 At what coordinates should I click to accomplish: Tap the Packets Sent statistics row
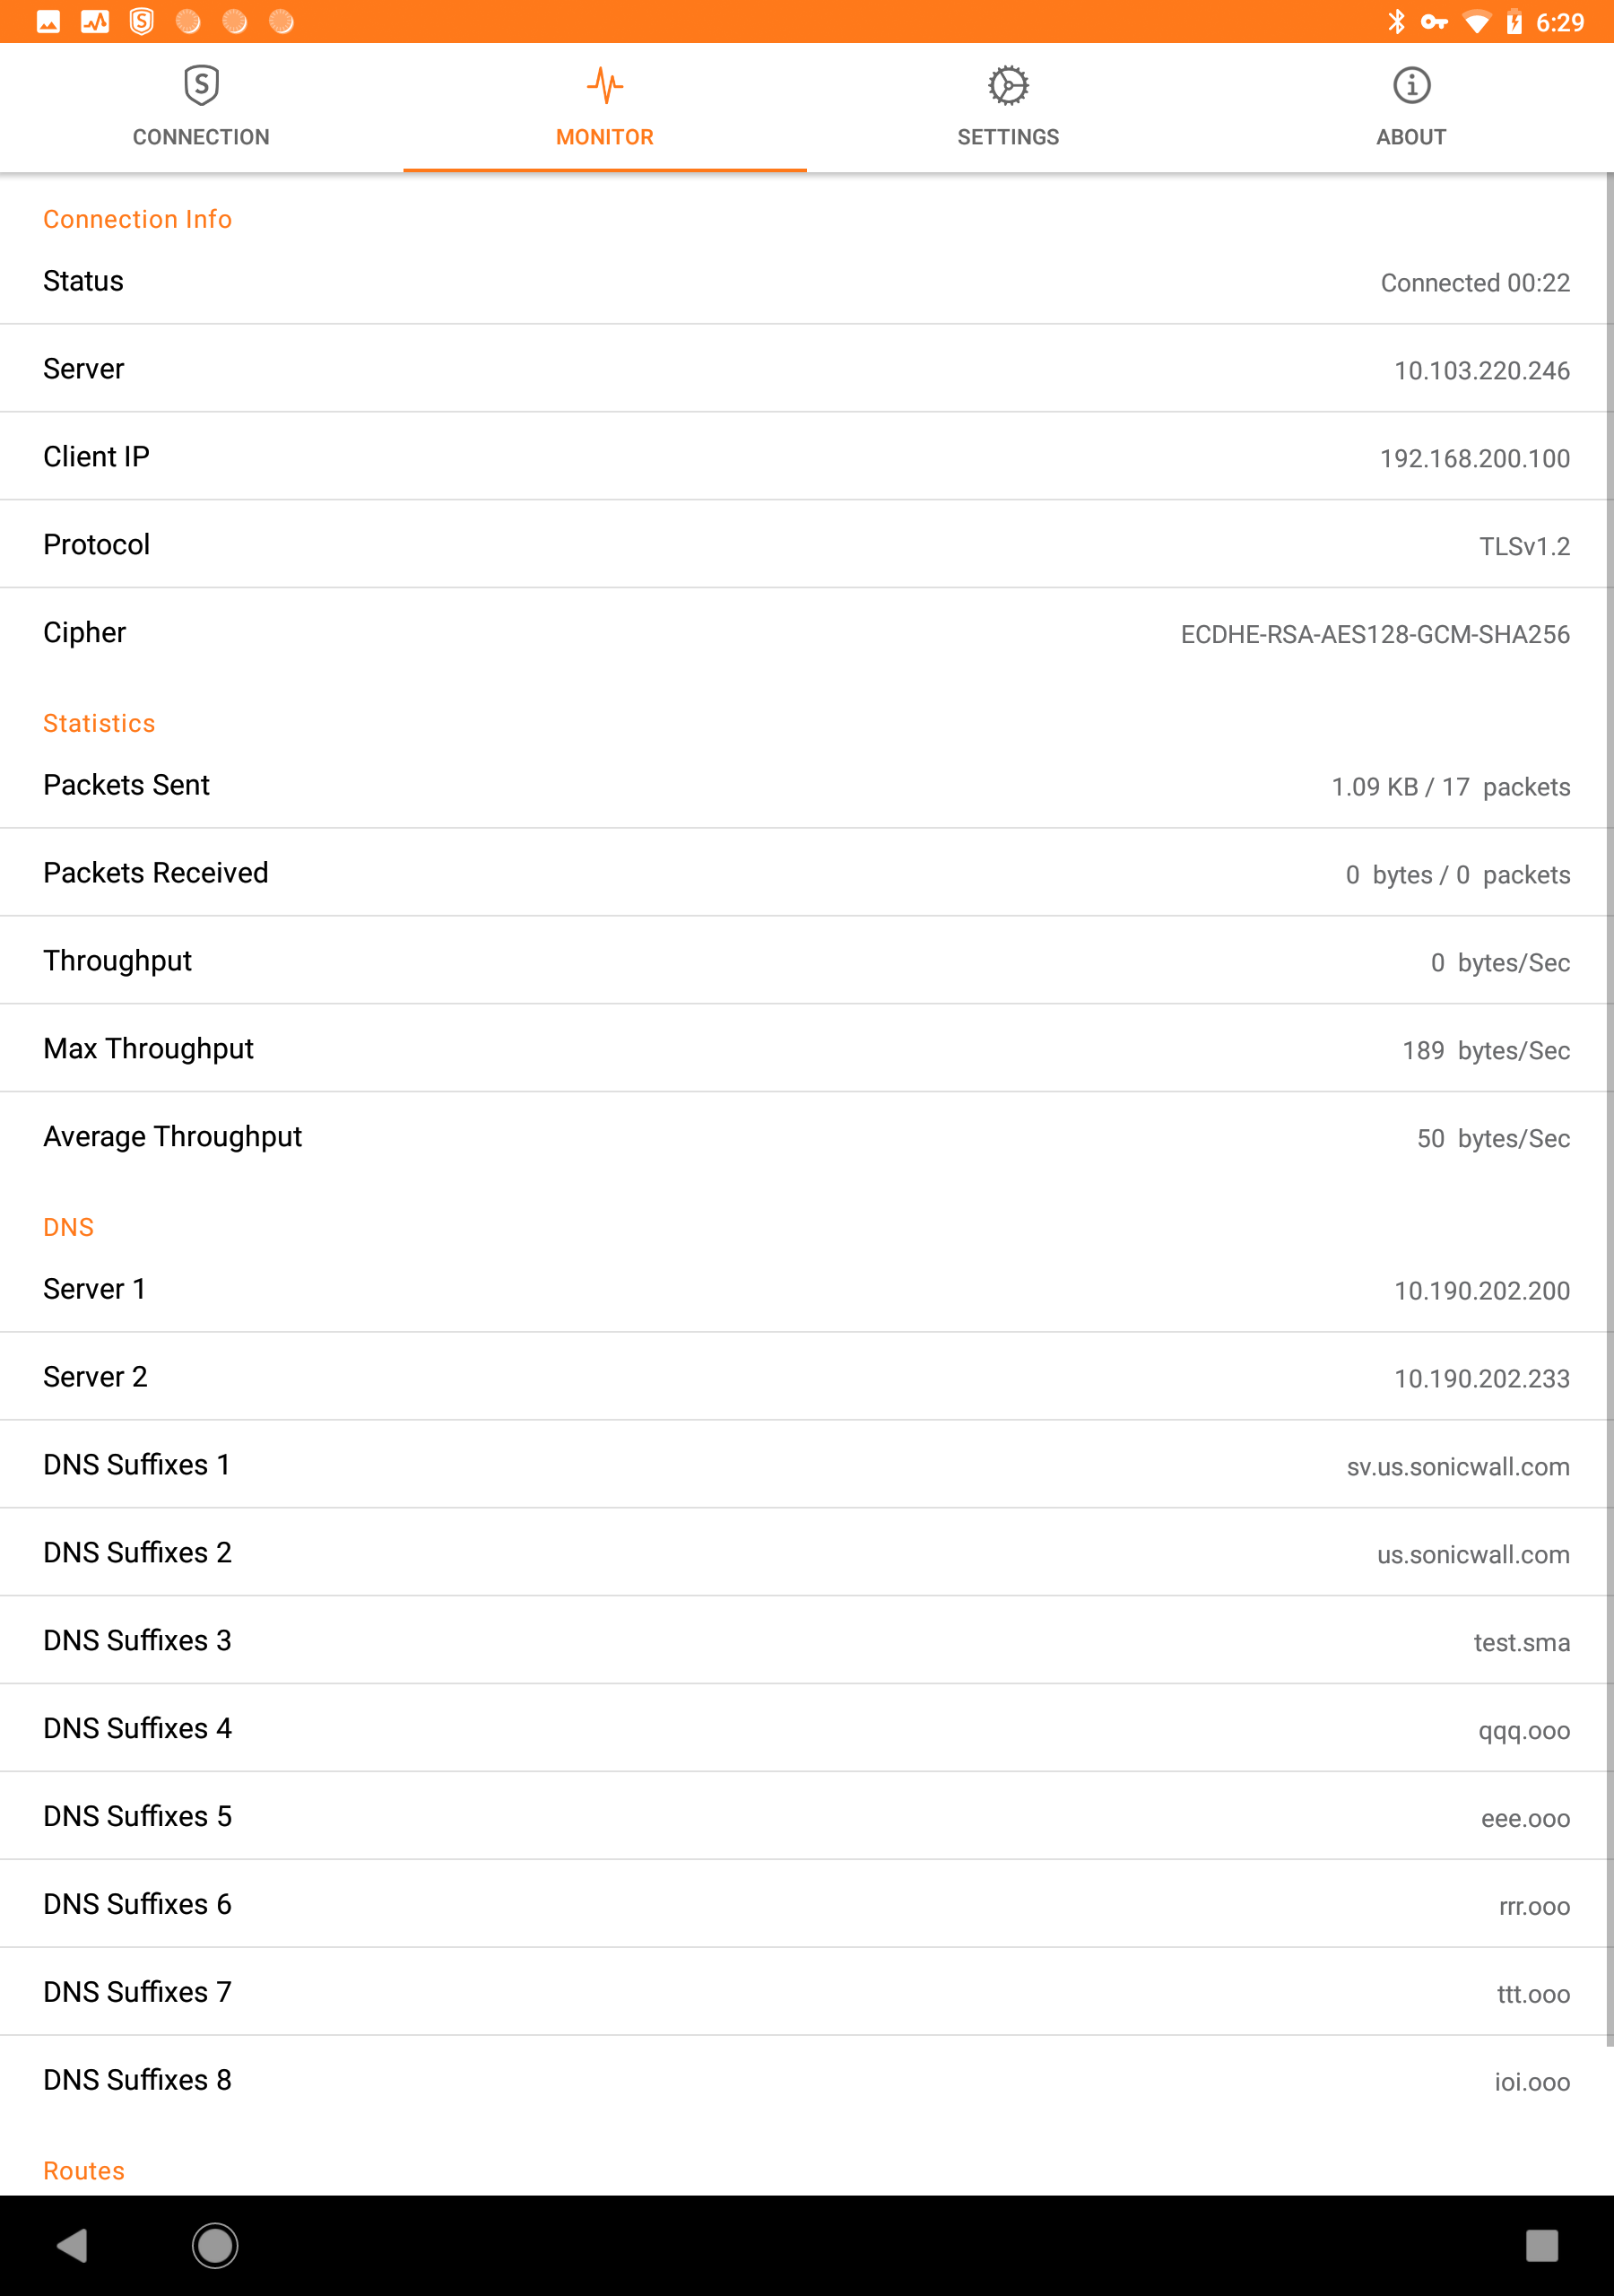pyautogui.click(x=807, y=785)
